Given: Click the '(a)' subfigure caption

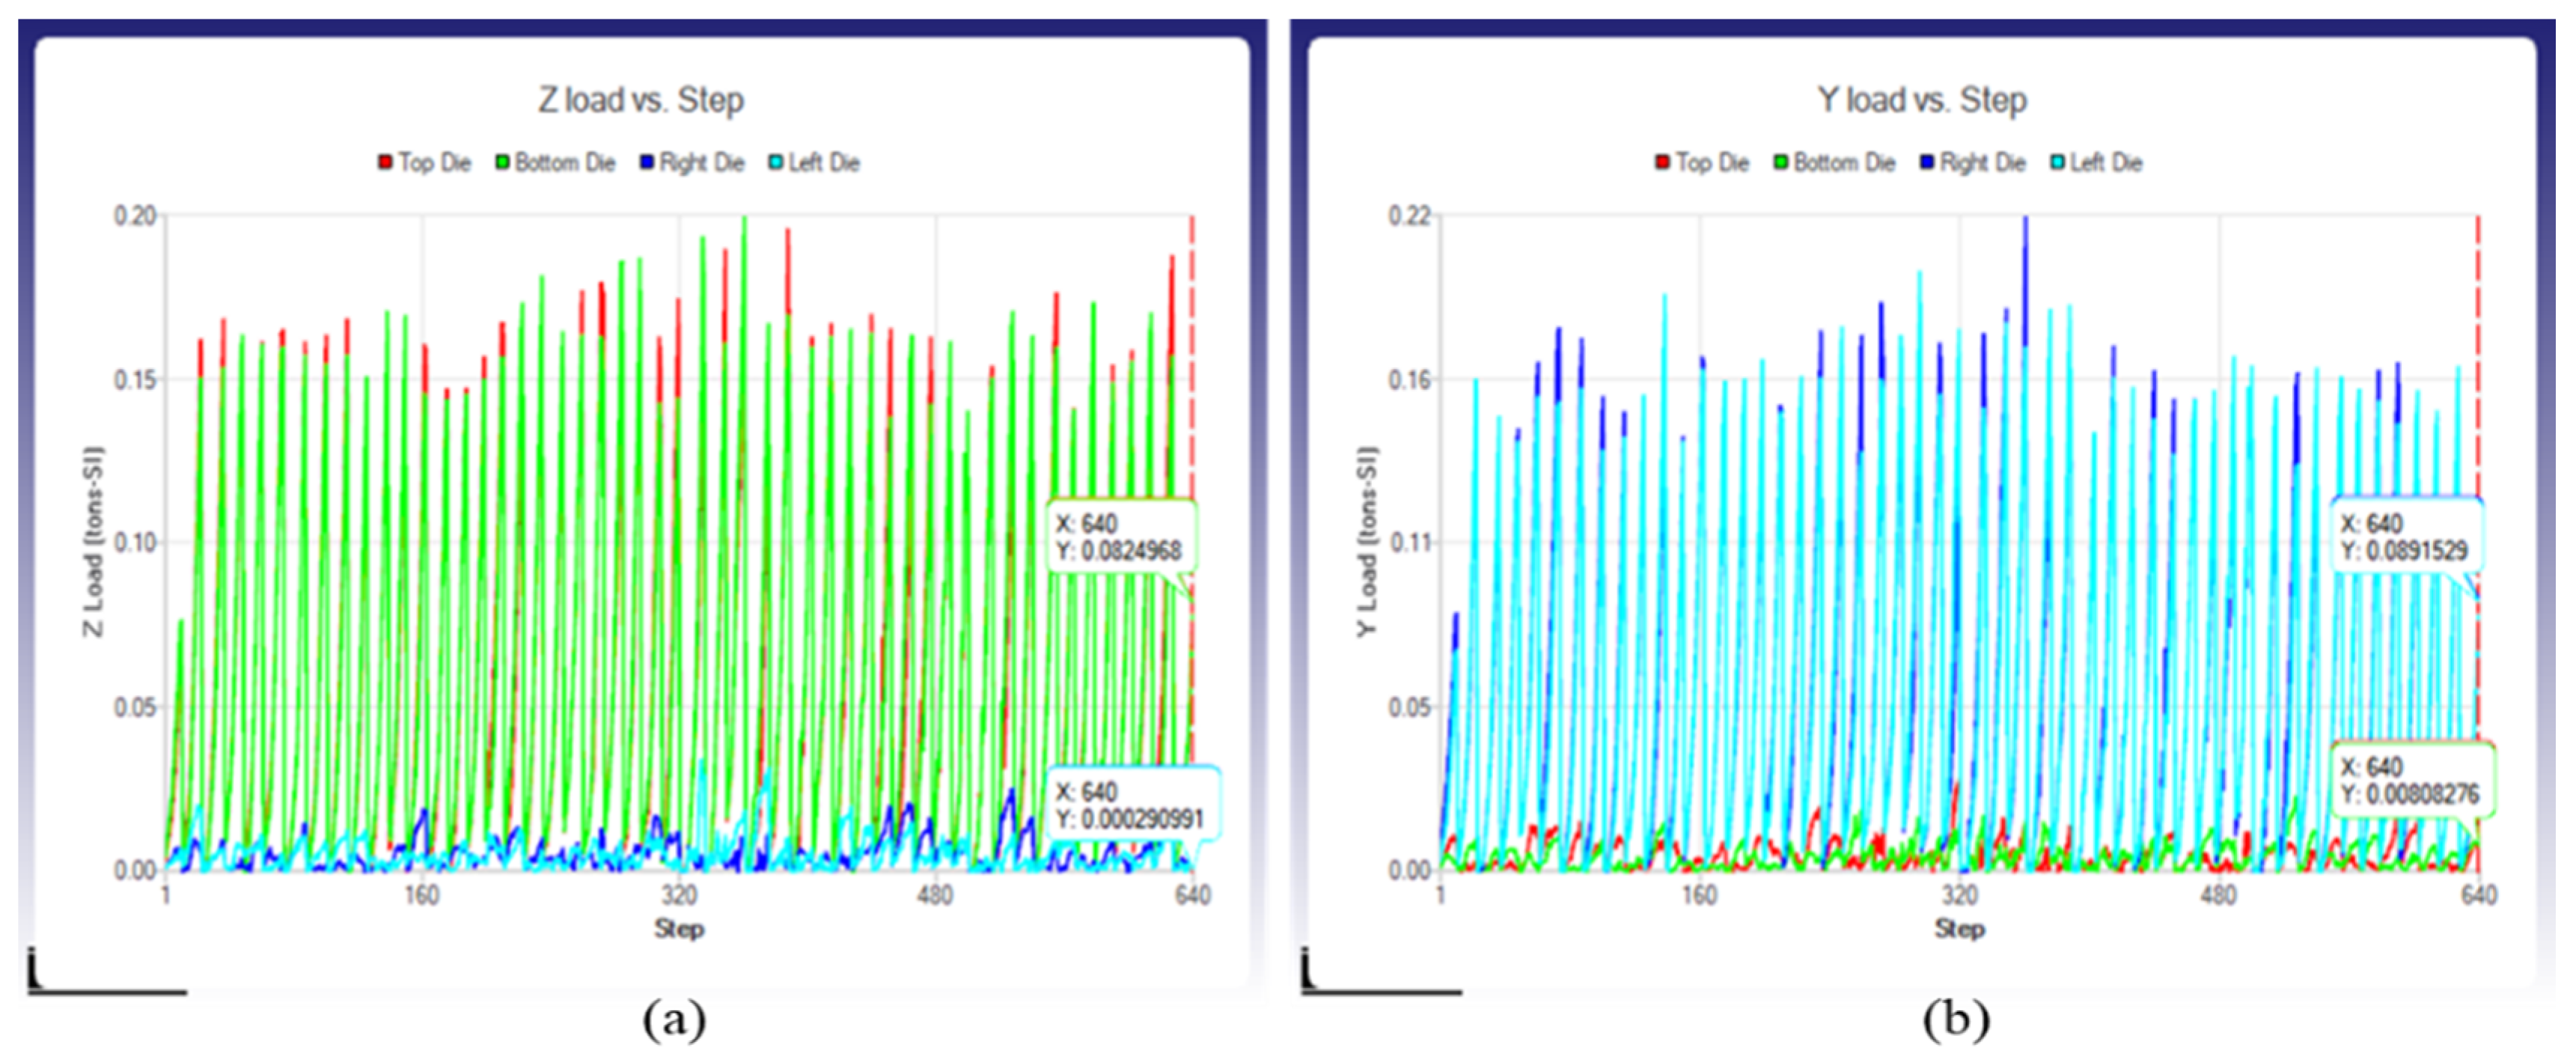Looking at the screenshot, I should click(x=674, y=1021).
